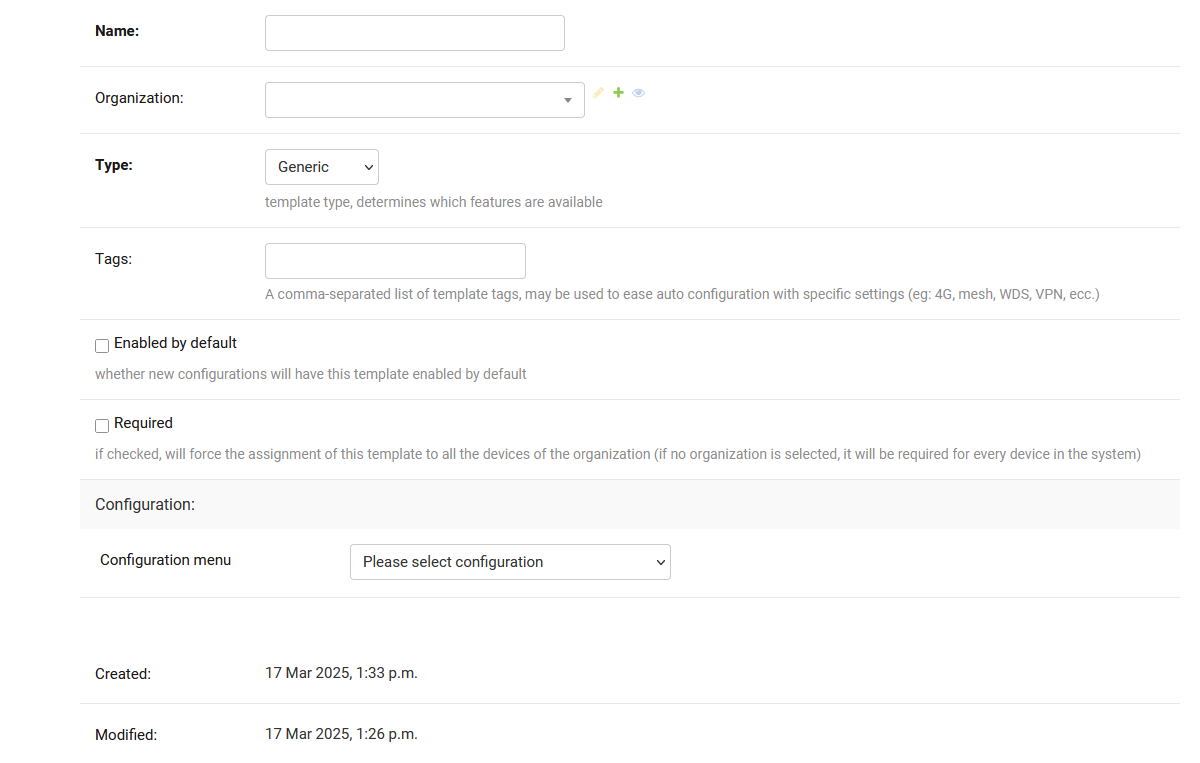1200x763 pixels.
Task: Click the 'Configuration menu' label
Action: click(x=165, y=560)
